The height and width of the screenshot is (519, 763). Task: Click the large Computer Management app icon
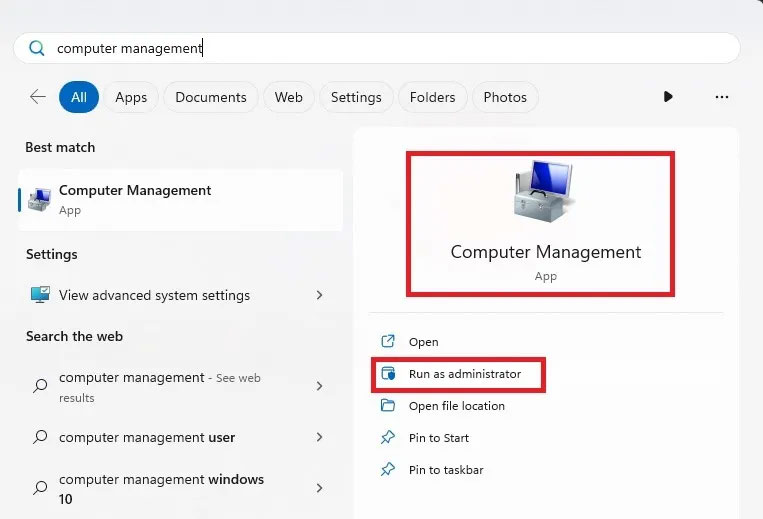545,193
